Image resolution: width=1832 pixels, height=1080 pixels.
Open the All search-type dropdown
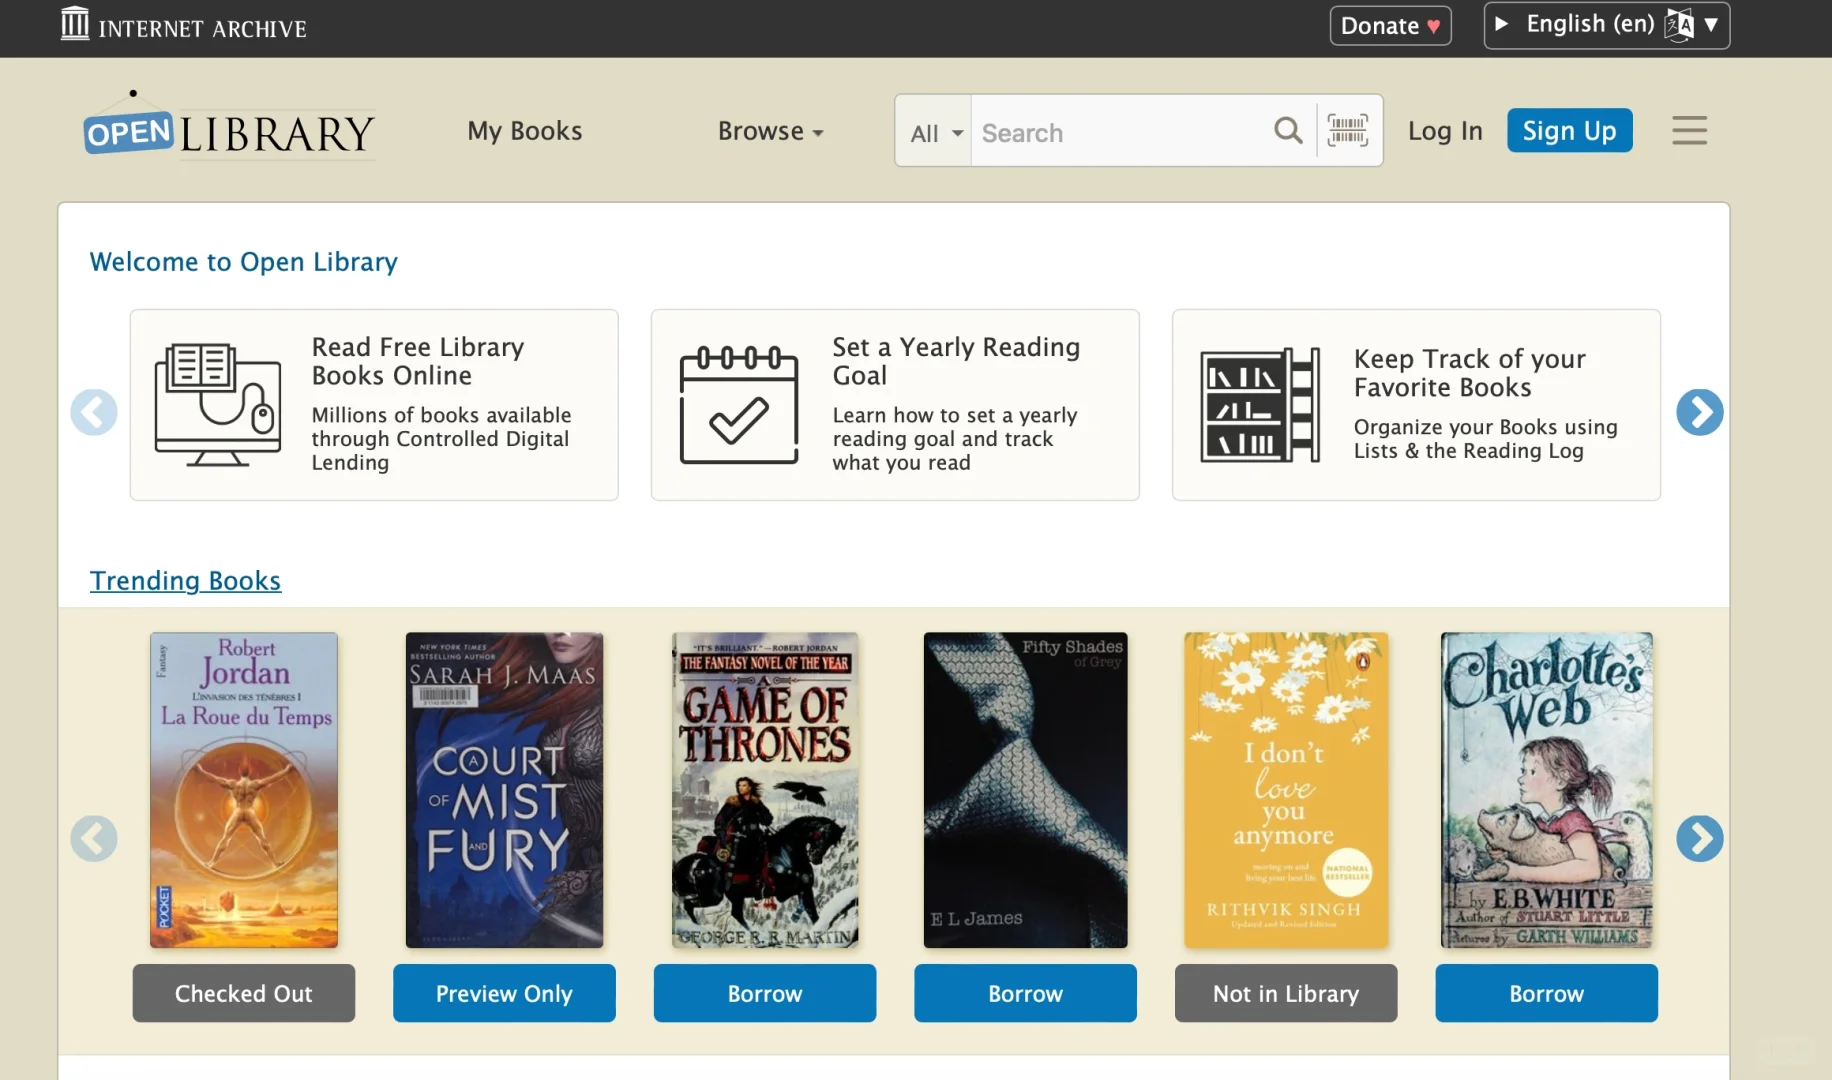934,131
